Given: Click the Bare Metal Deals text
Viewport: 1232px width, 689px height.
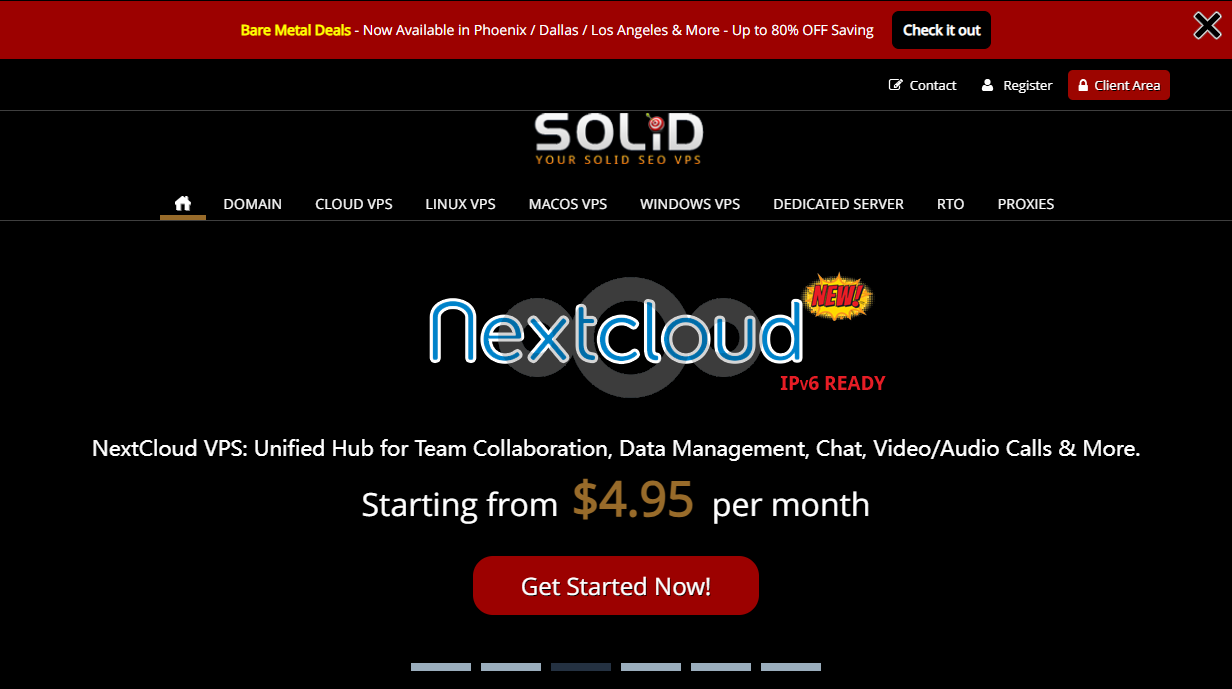Looking at the screenshot, I should [x=296, y=30].
